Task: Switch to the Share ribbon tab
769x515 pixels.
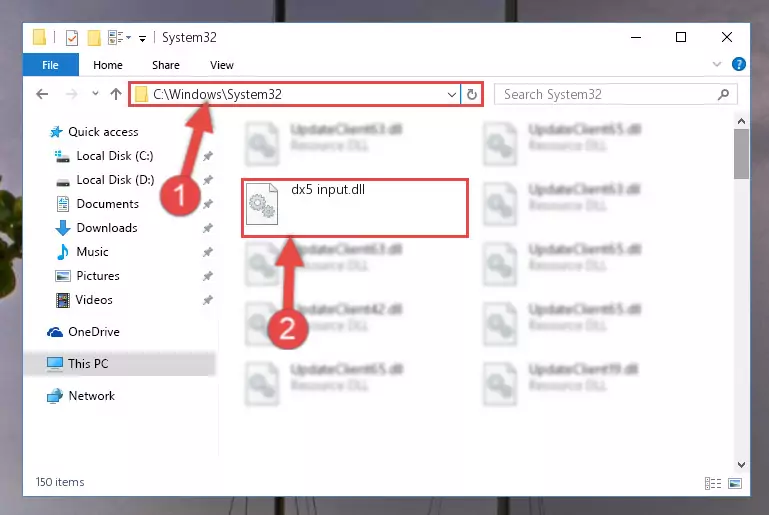Action: point(166,65)
